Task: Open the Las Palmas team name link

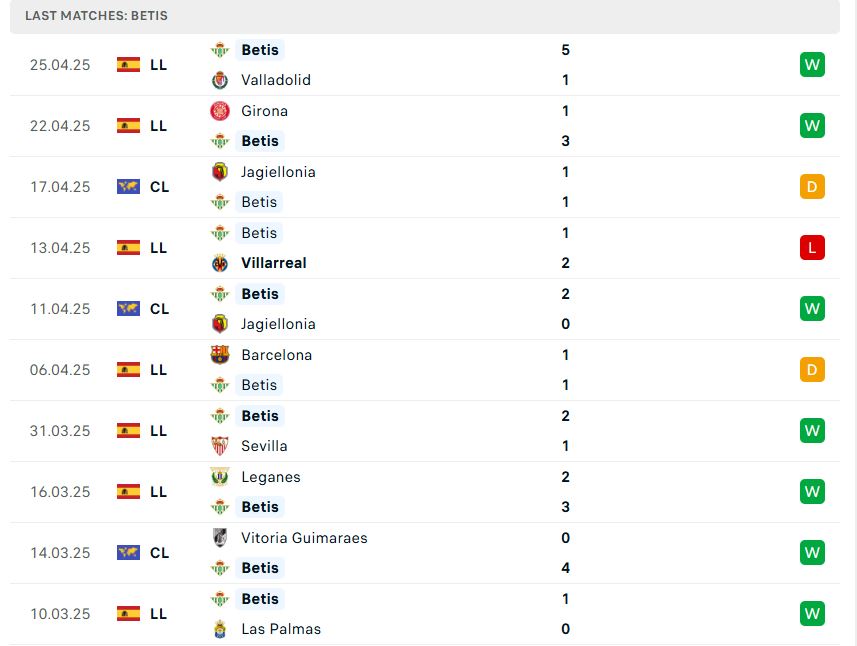Action: (x=281, y=629)
